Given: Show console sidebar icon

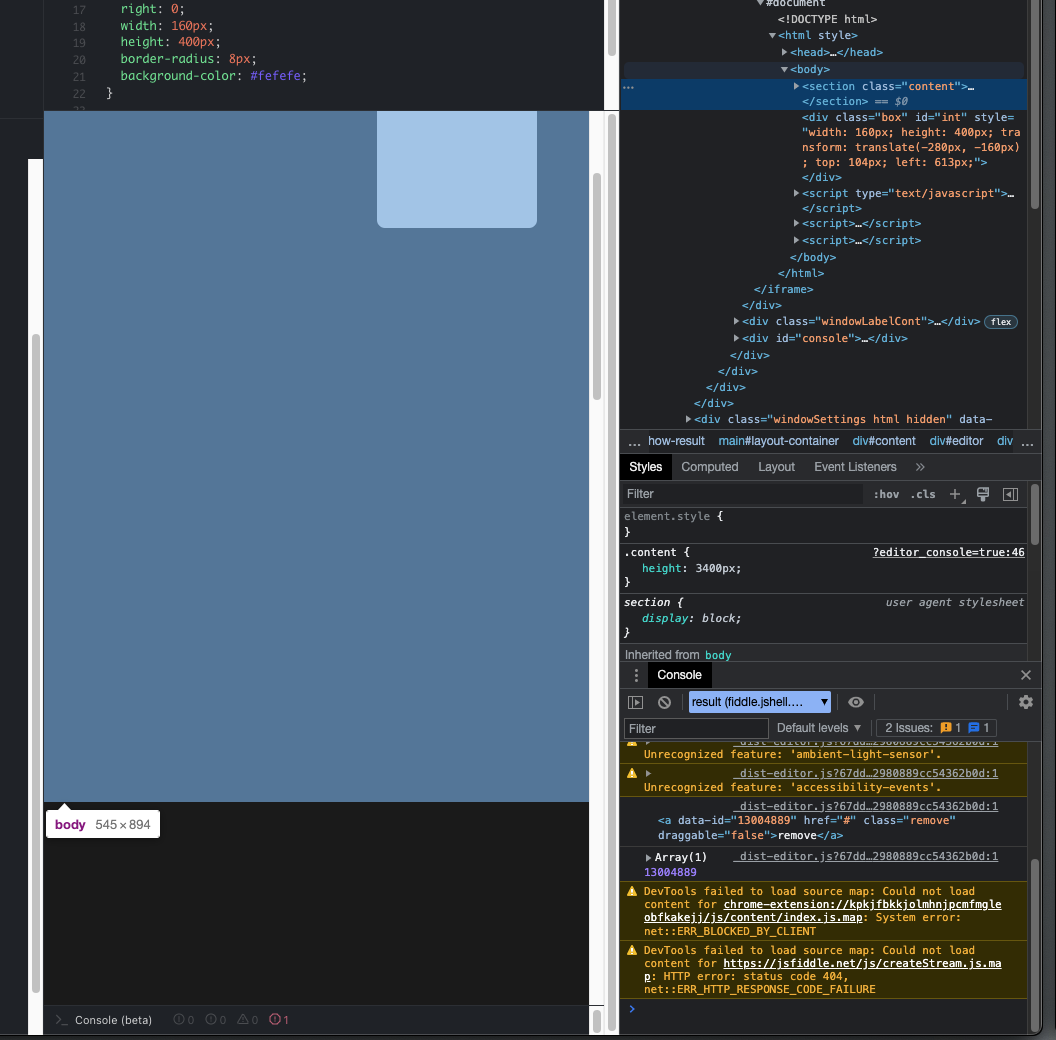Looking at the screenshot, I should [635, 702].
